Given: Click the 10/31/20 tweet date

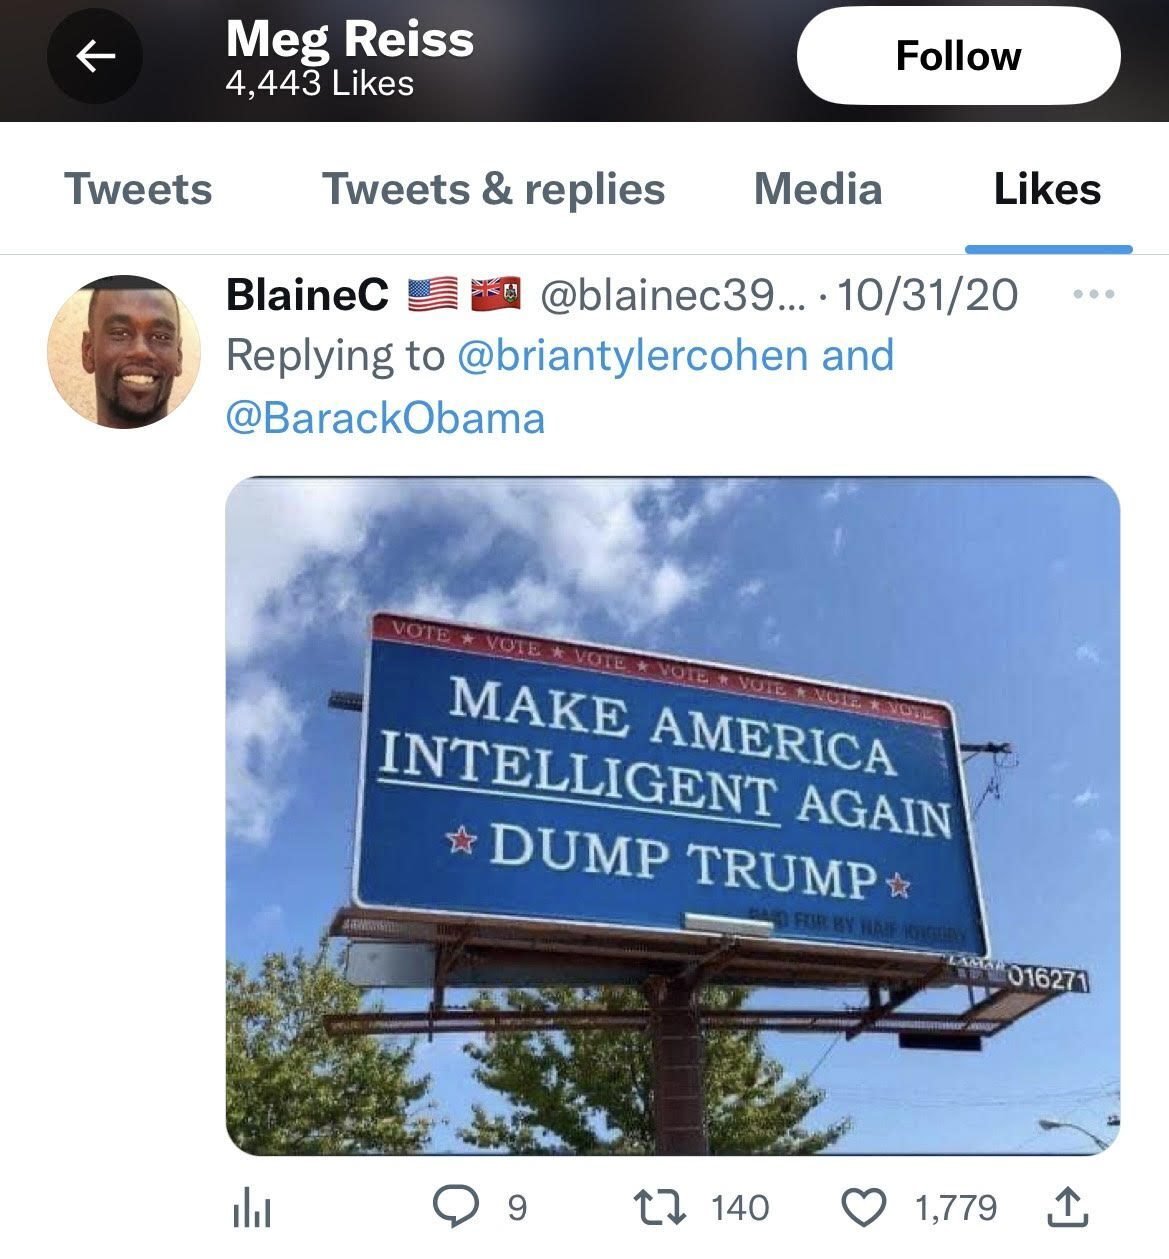Looking at the screenshot, I should click(x=928, y=295).
